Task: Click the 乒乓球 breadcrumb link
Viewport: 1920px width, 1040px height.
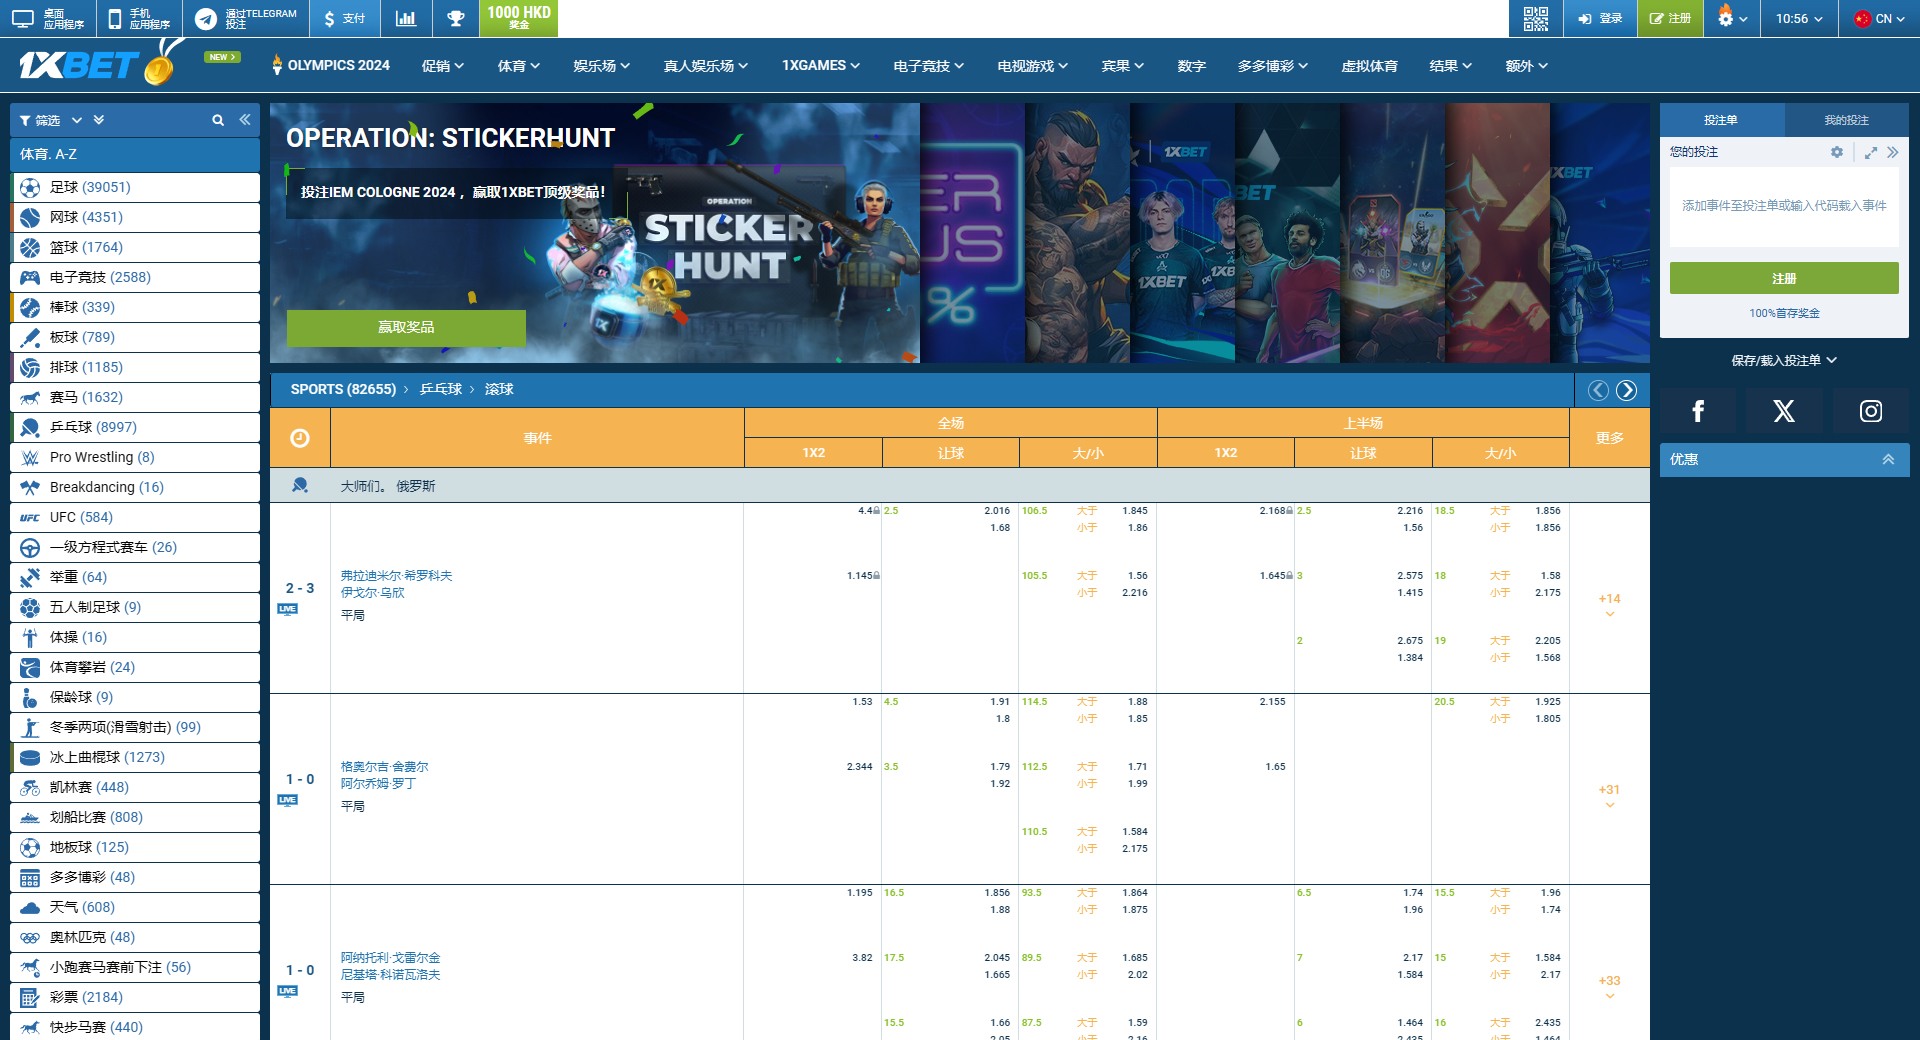Action: [441, 390]
